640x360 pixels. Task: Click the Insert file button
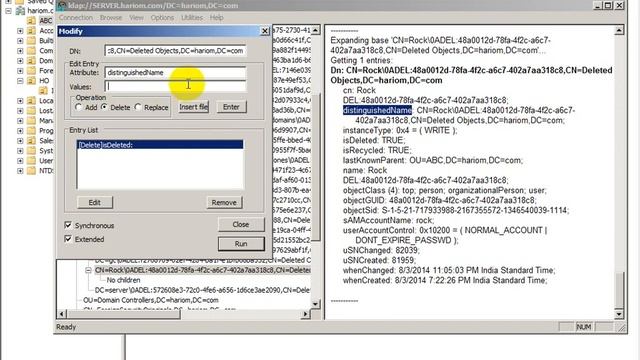coord(193,107)
